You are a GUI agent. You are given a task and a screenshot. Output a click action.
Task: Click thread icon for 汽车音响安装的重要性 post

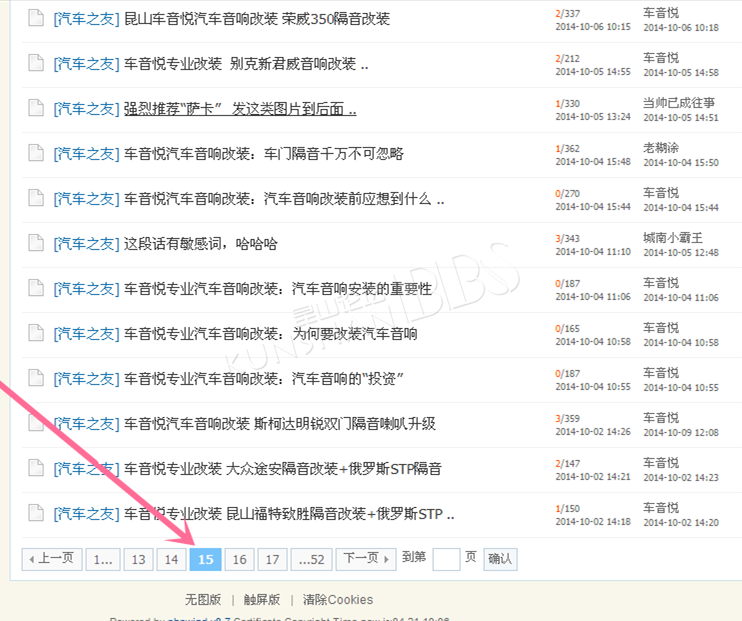pos(35,288)
